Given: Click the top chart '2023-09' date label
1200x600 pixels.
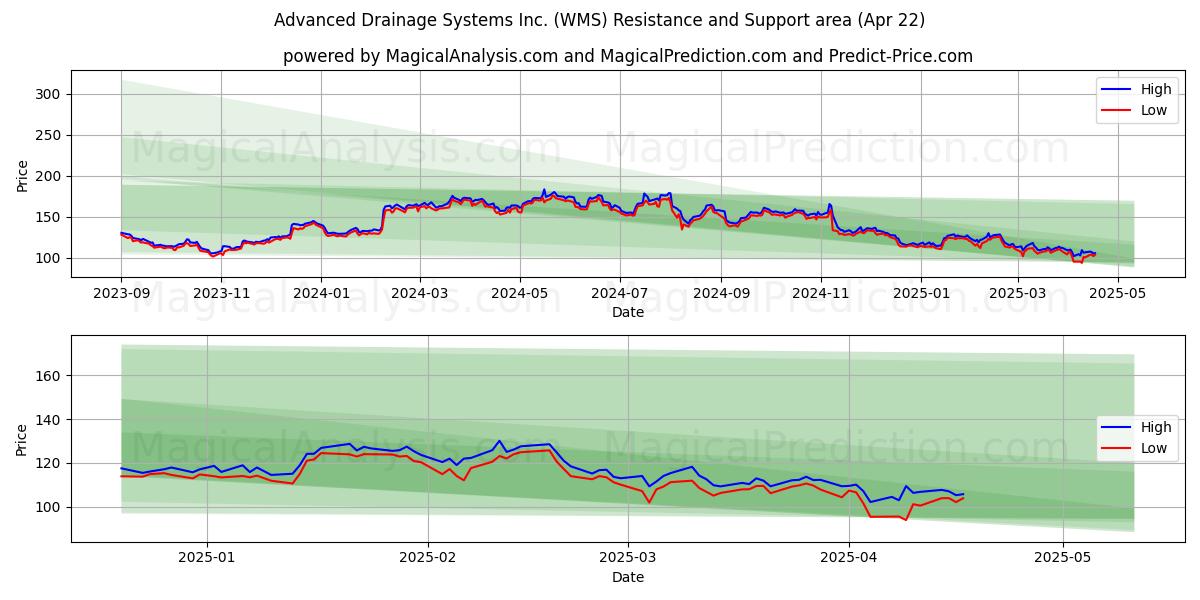Looking at the screenshot, I should coord(121,294).
